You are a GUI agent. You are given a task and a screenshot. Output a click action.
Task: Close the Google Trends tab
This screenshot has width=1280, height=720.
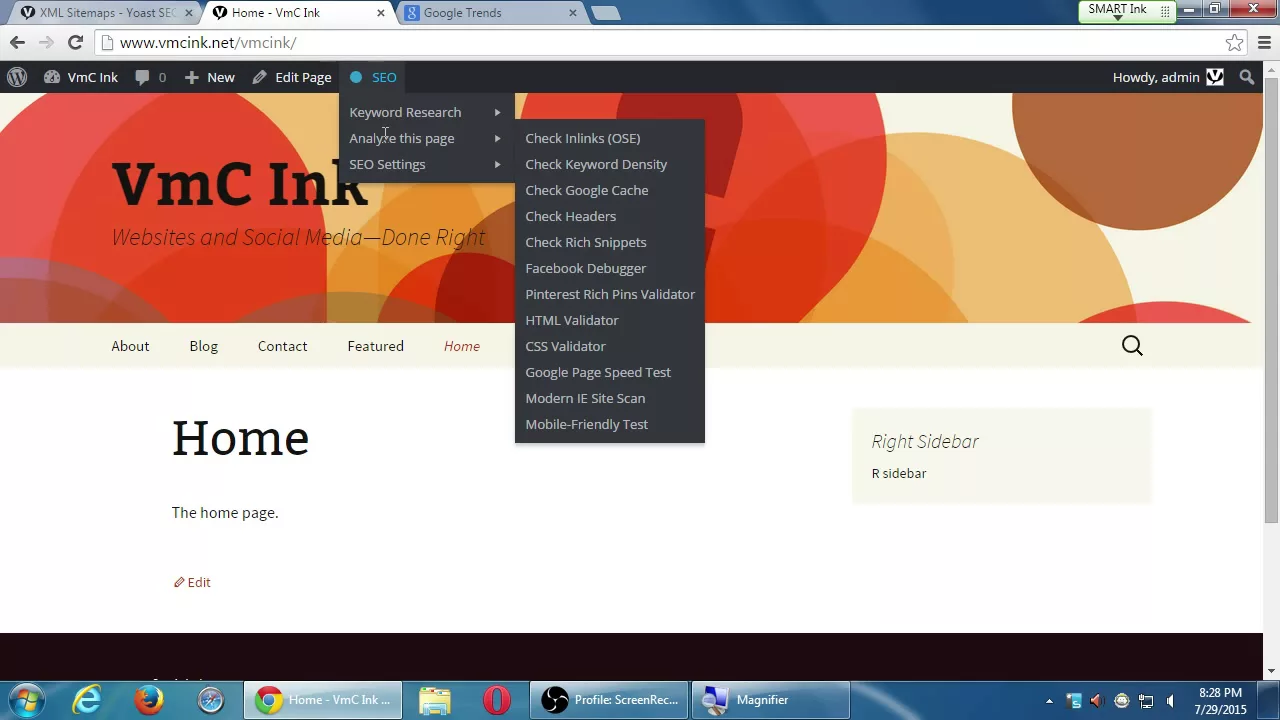573,13
